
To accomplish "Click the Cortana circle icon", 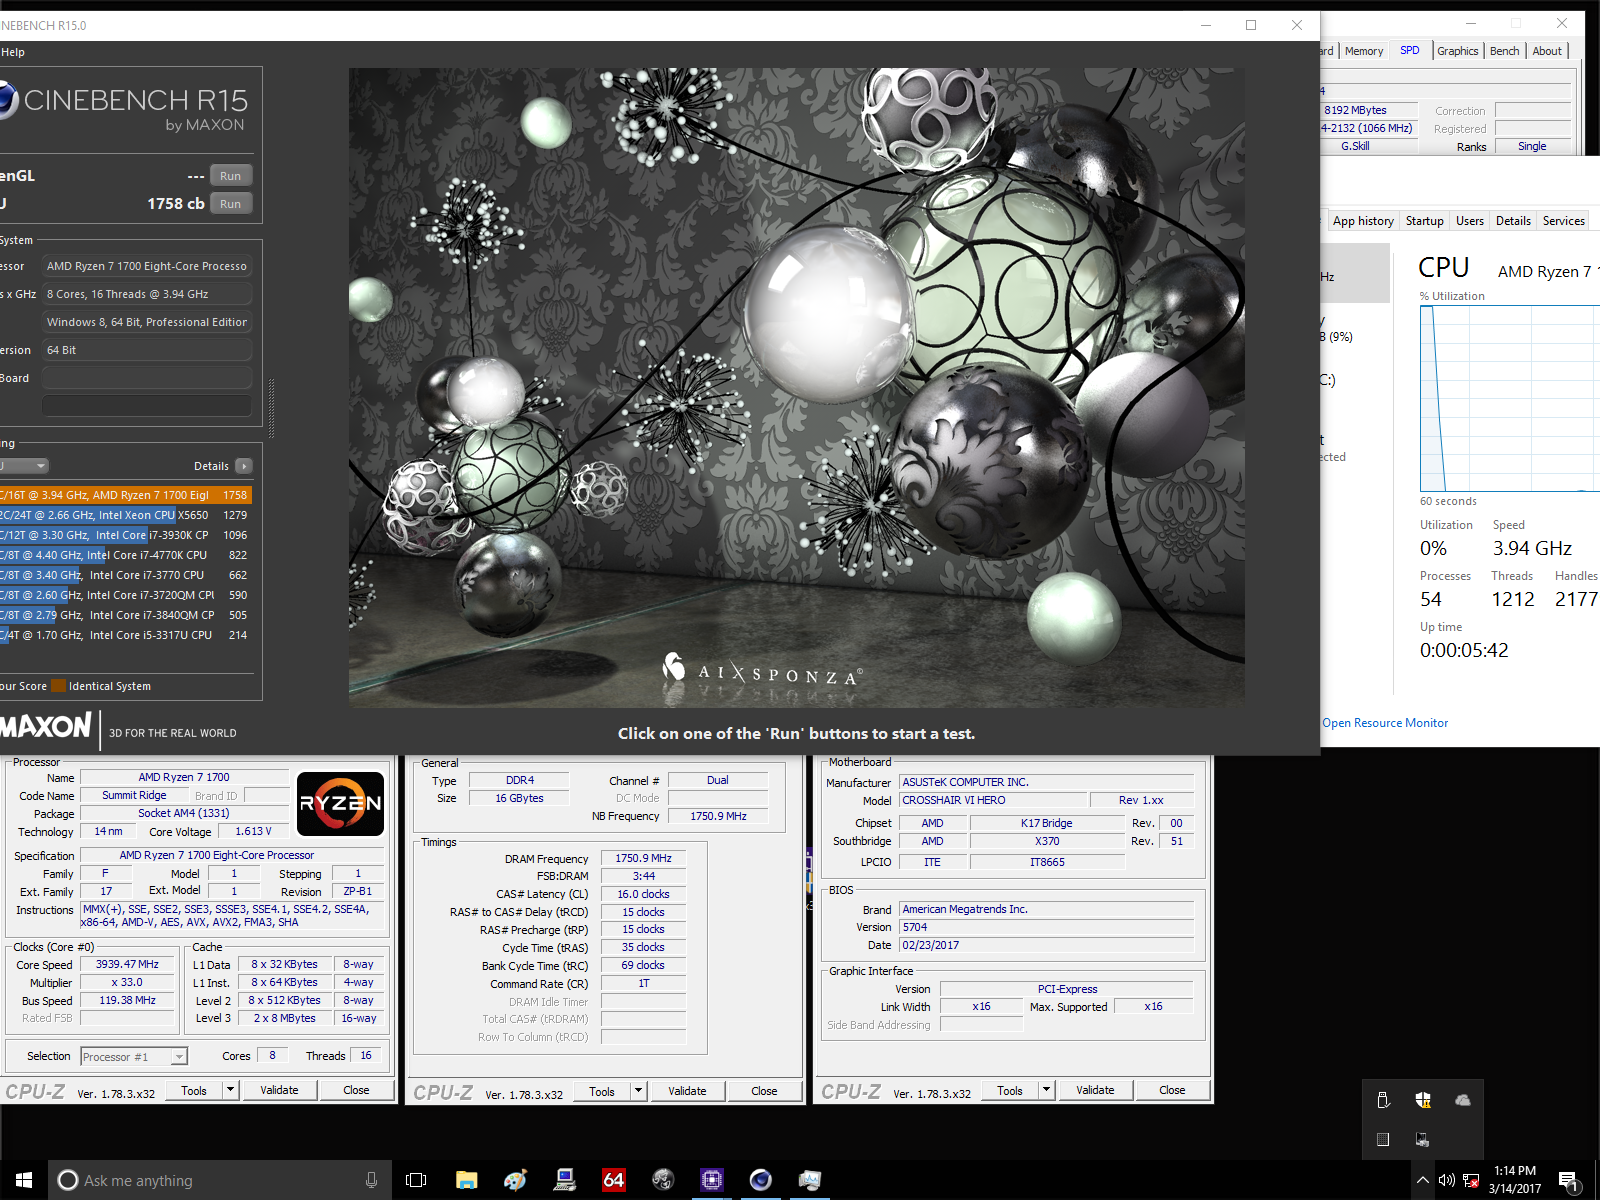I will coord(68,1180).
